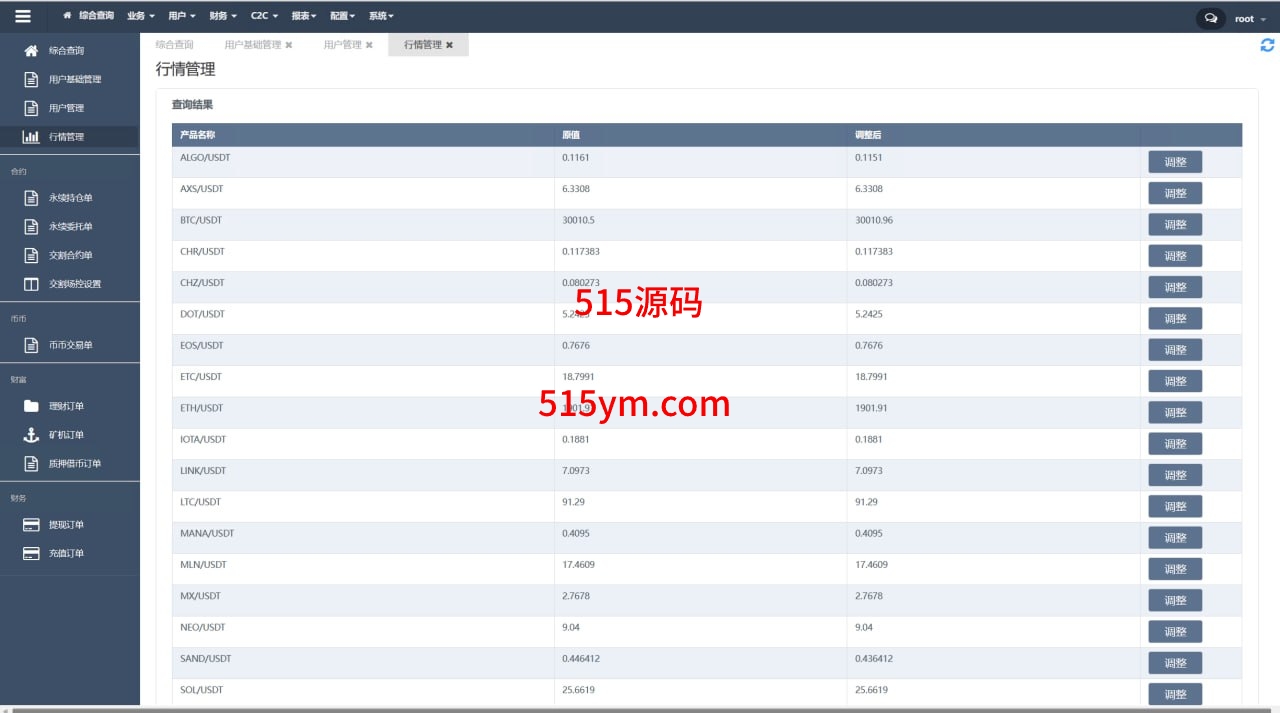Open the chat message bubble icon
This screenshot has height=713, width=1280.
tap(1211, 18)
